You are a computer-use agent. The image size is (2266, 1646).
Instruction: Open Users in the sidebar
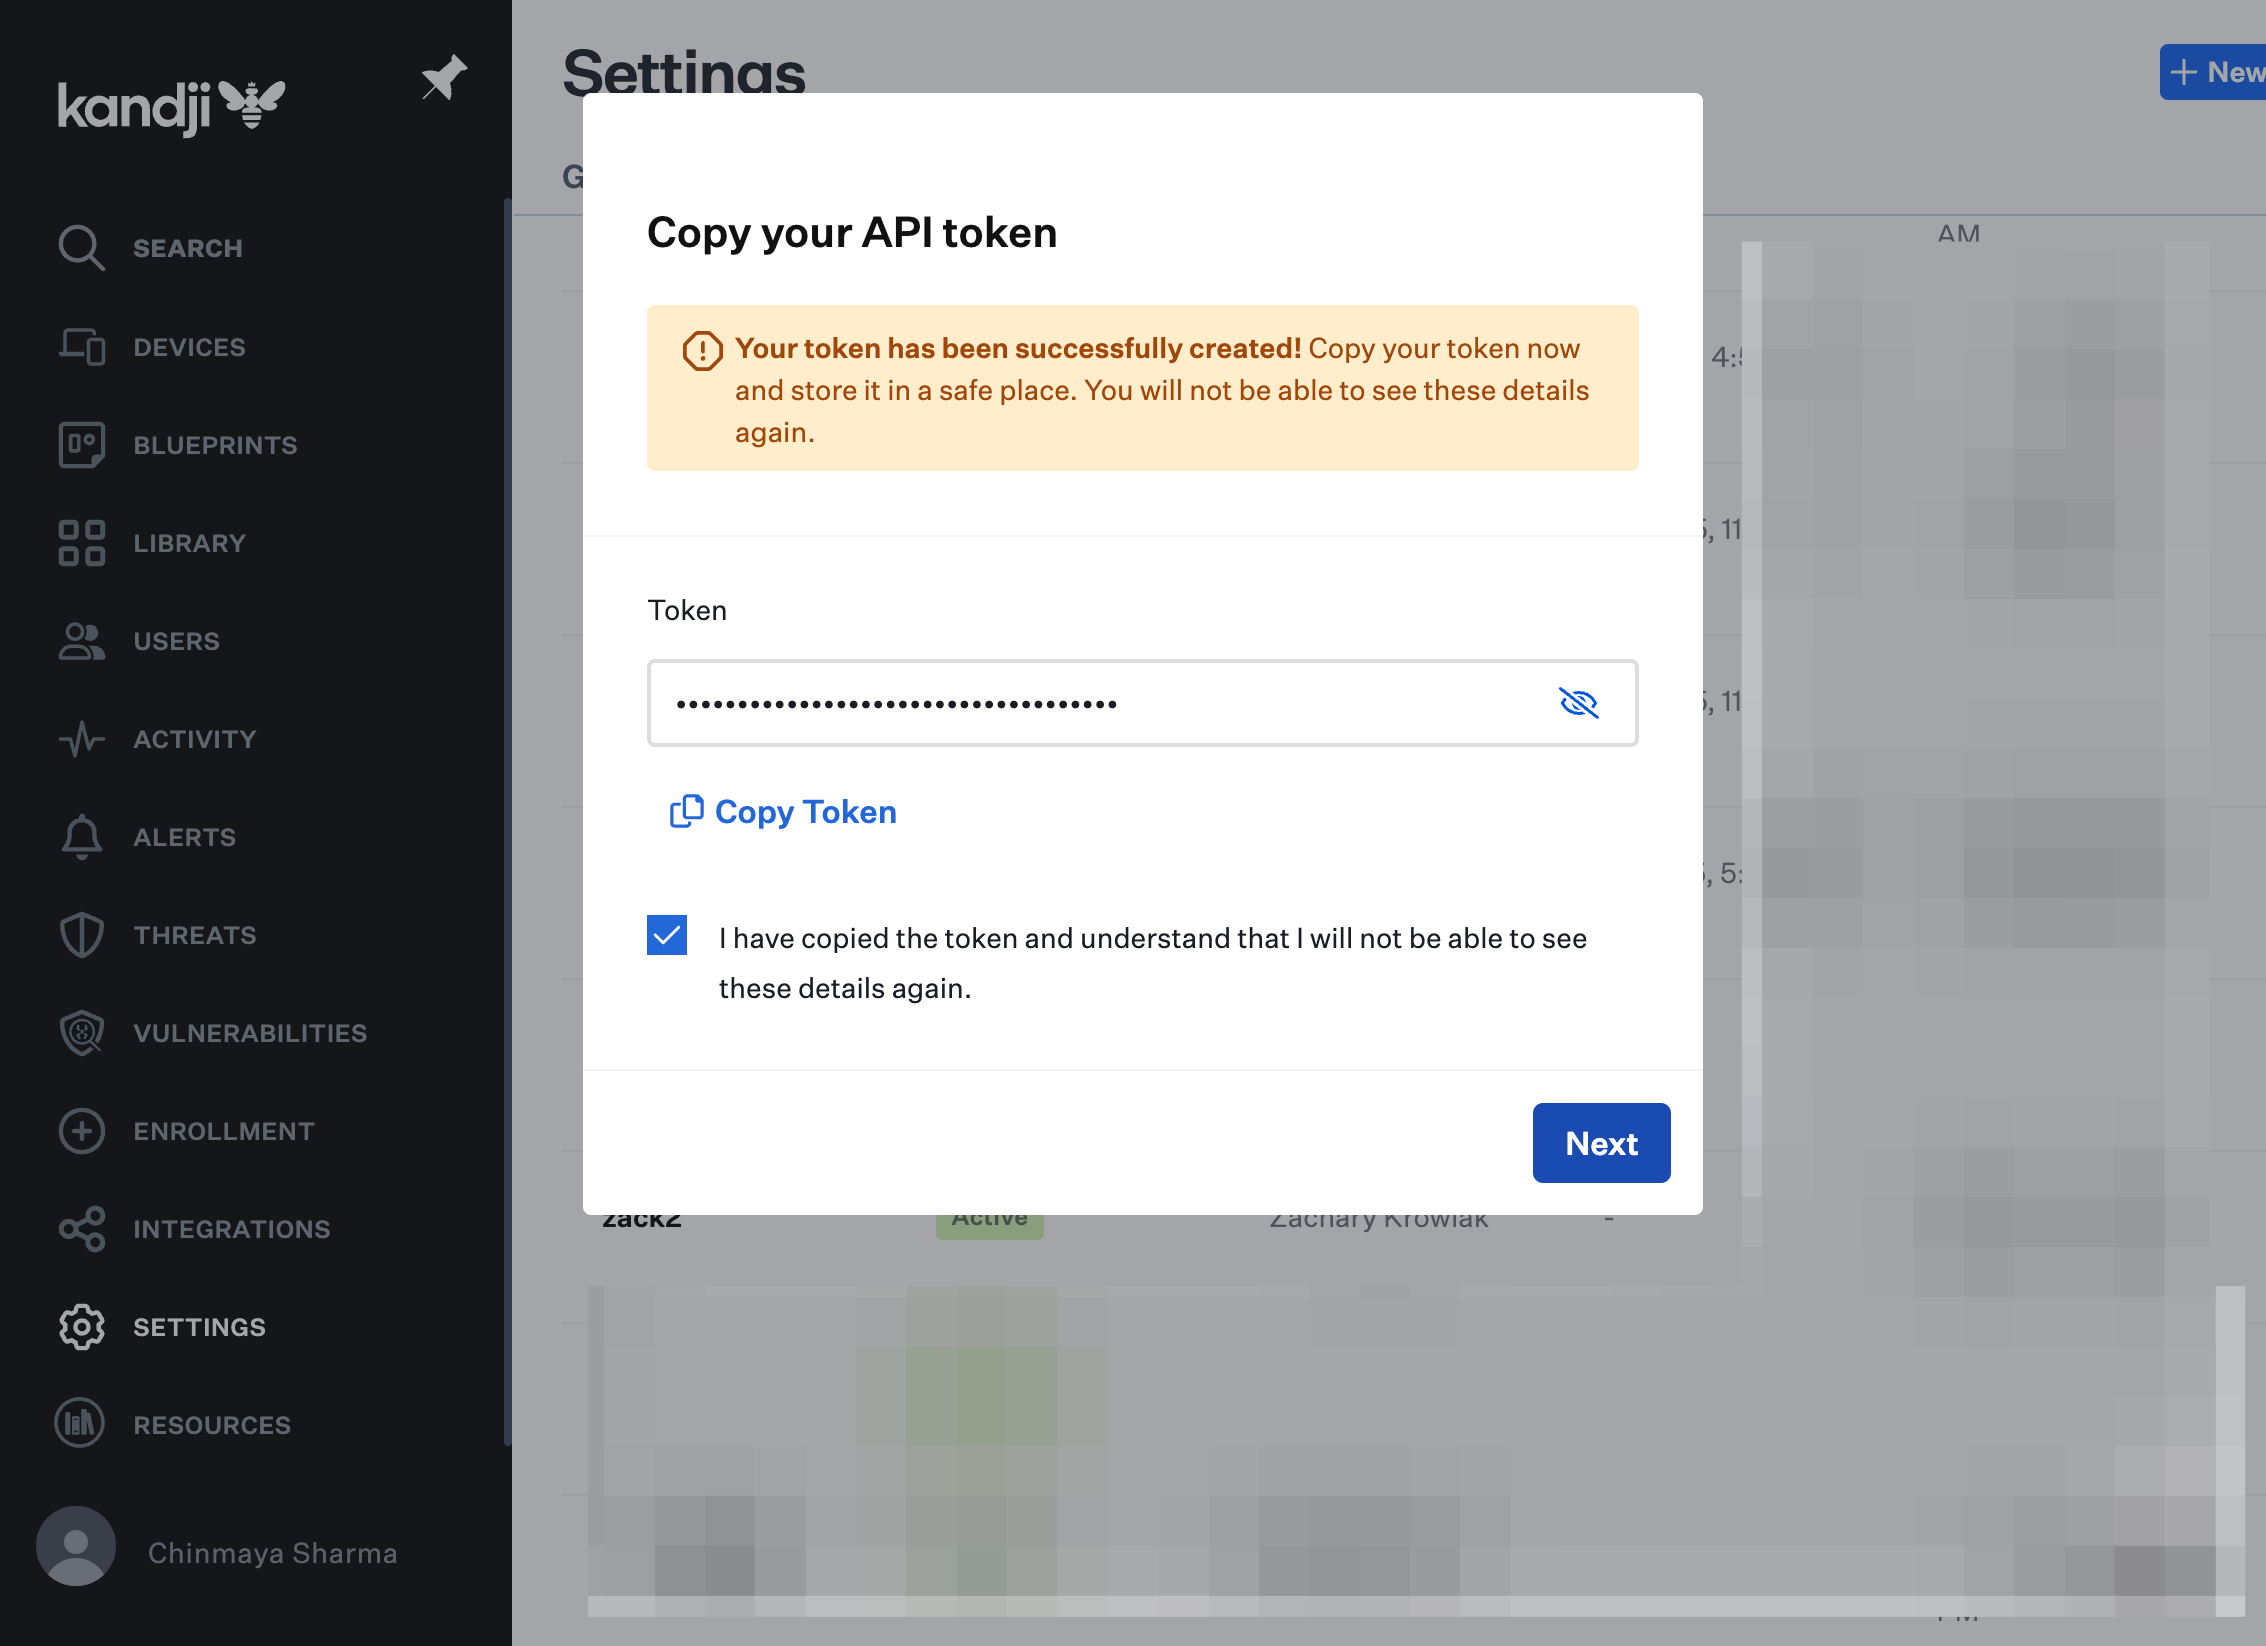point(176,641)
